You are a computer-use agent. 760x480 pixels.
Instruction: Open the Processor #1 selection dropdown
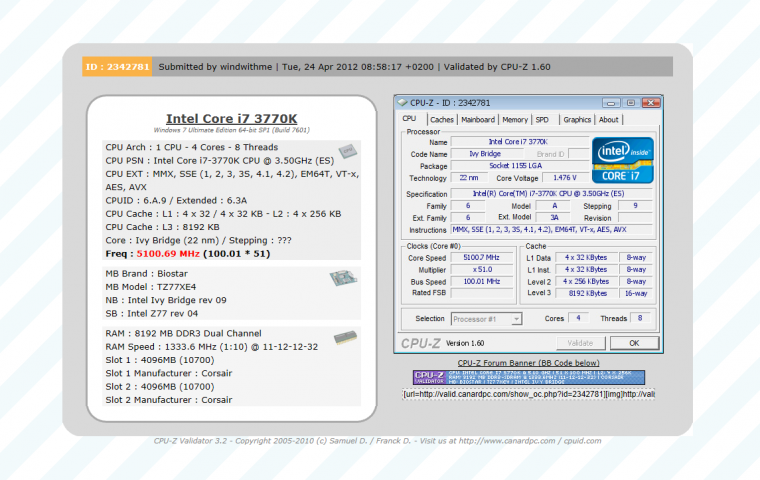[489, 319]
